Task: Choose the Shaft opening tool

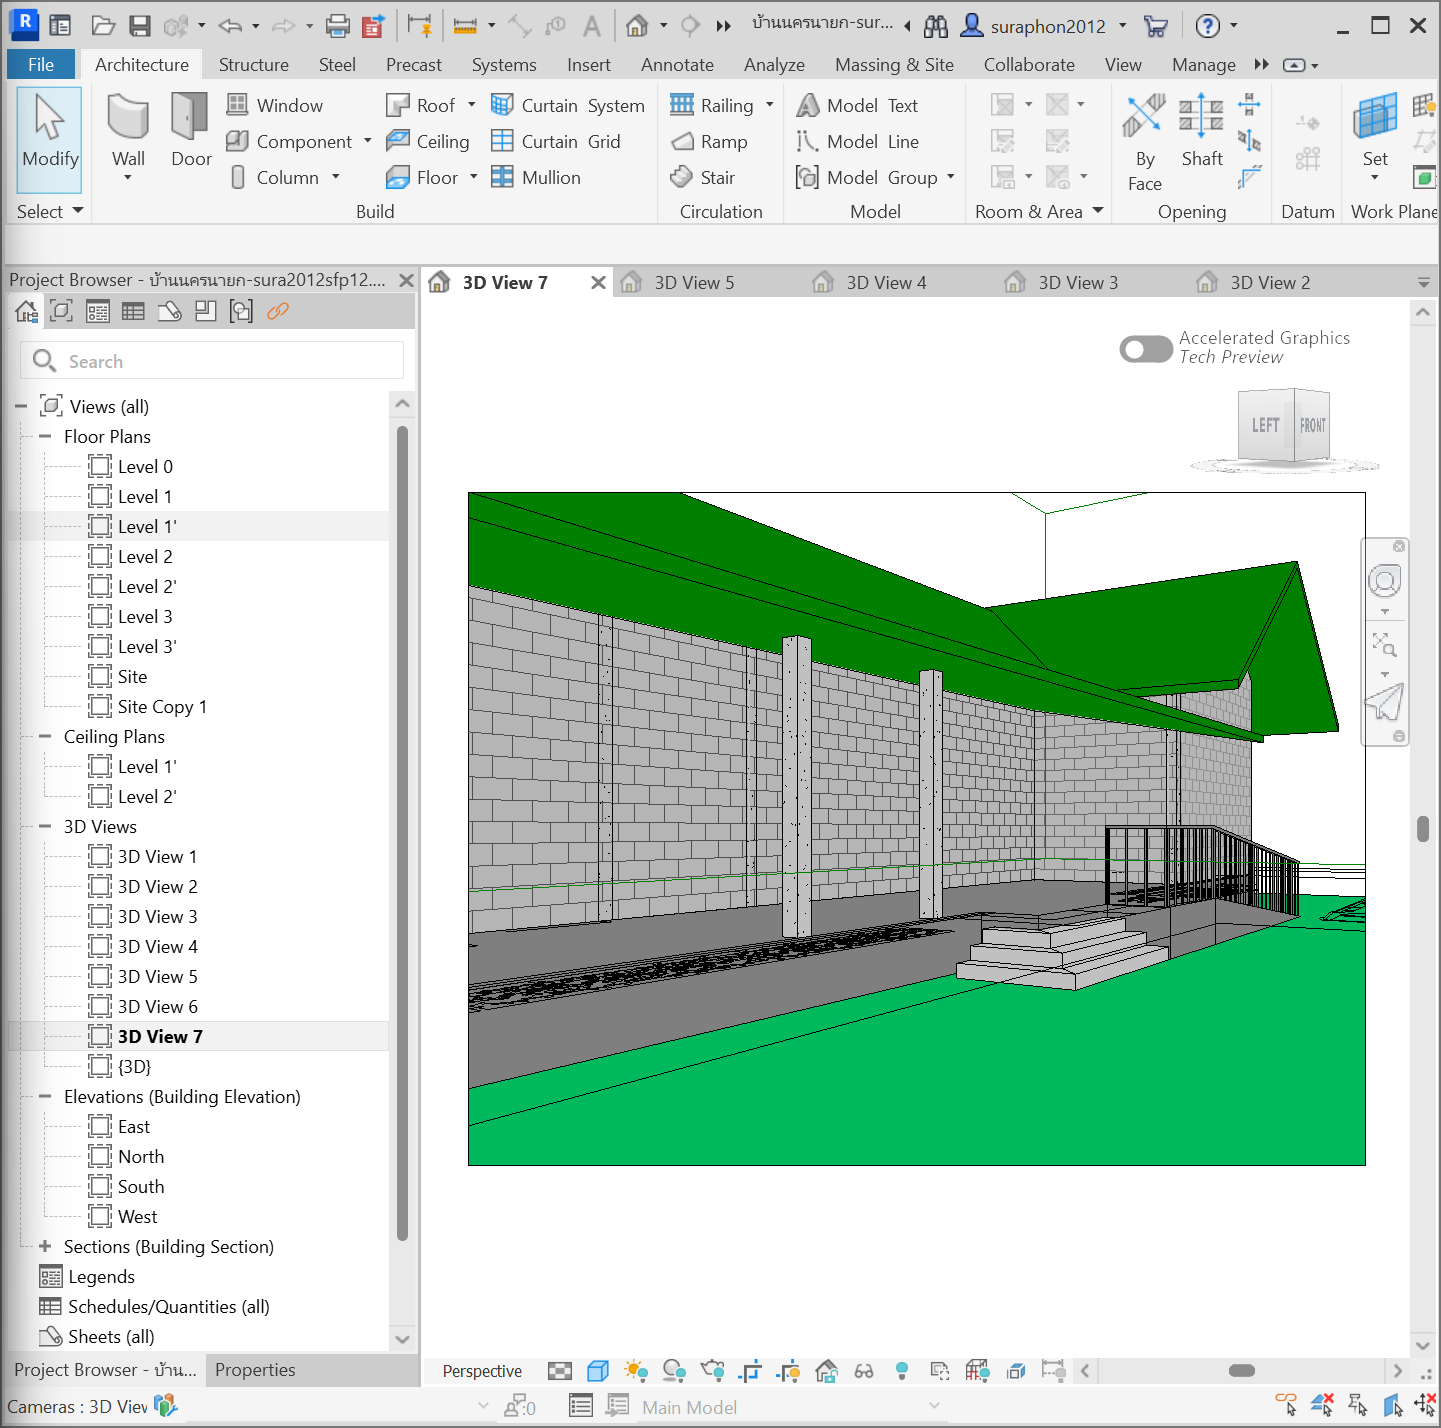Action: point(1201,130)
